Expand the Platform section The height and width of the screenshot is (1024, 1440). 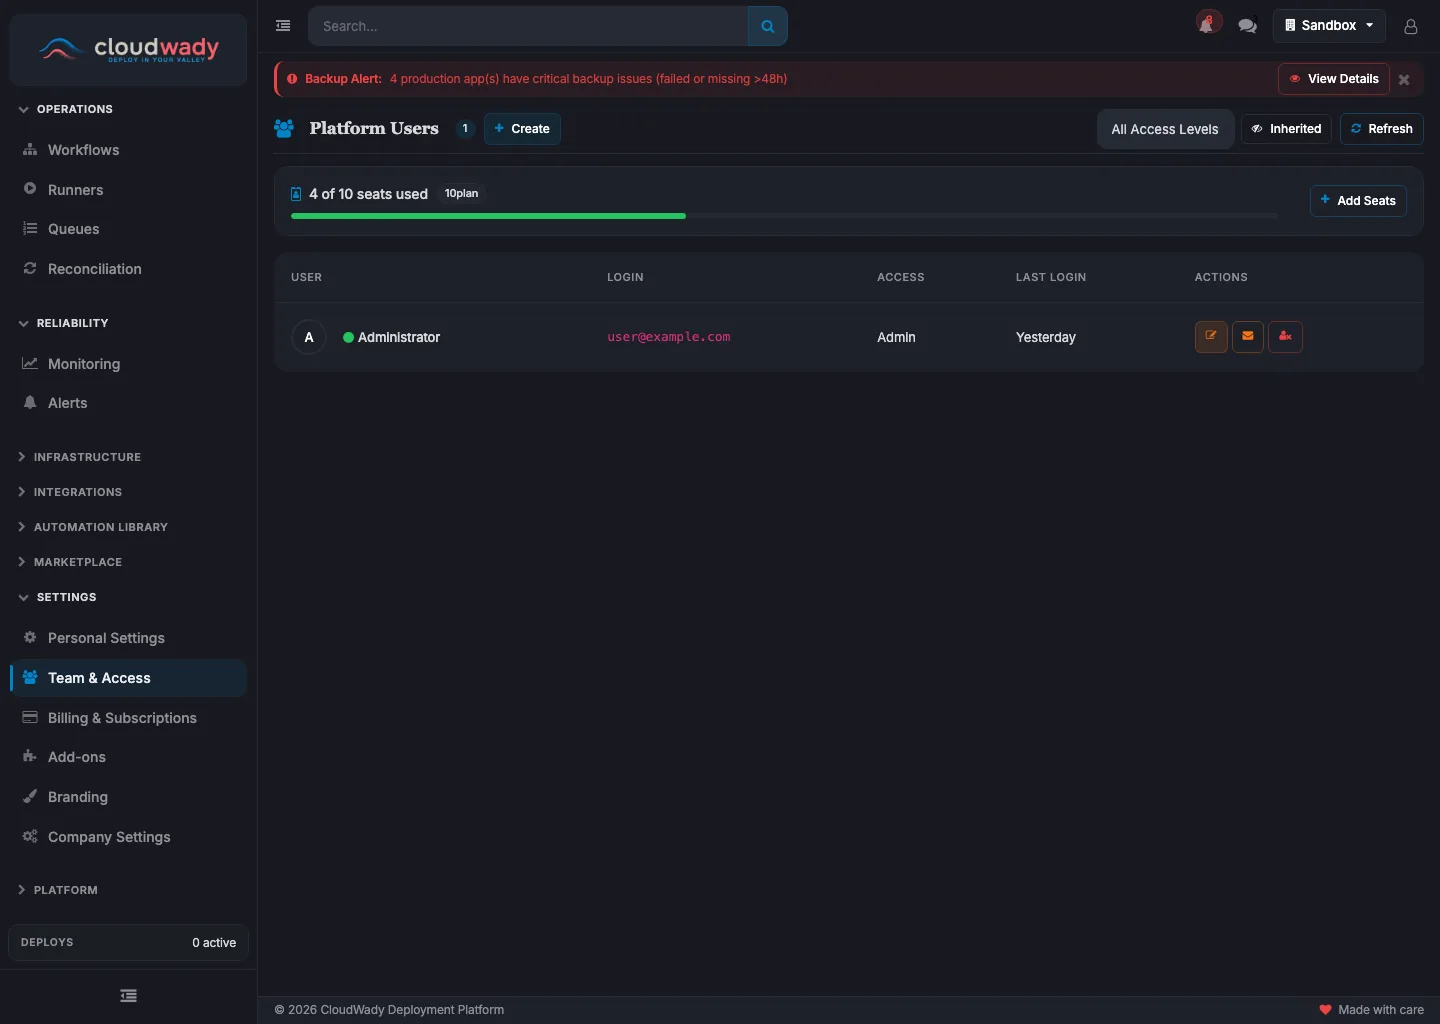point(58,890)
